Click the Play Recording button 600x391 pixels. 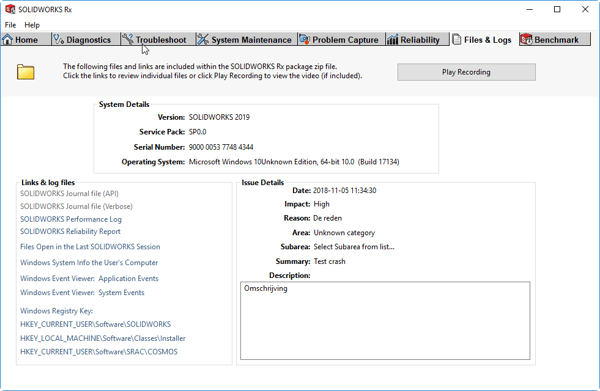tap(466, 72)
